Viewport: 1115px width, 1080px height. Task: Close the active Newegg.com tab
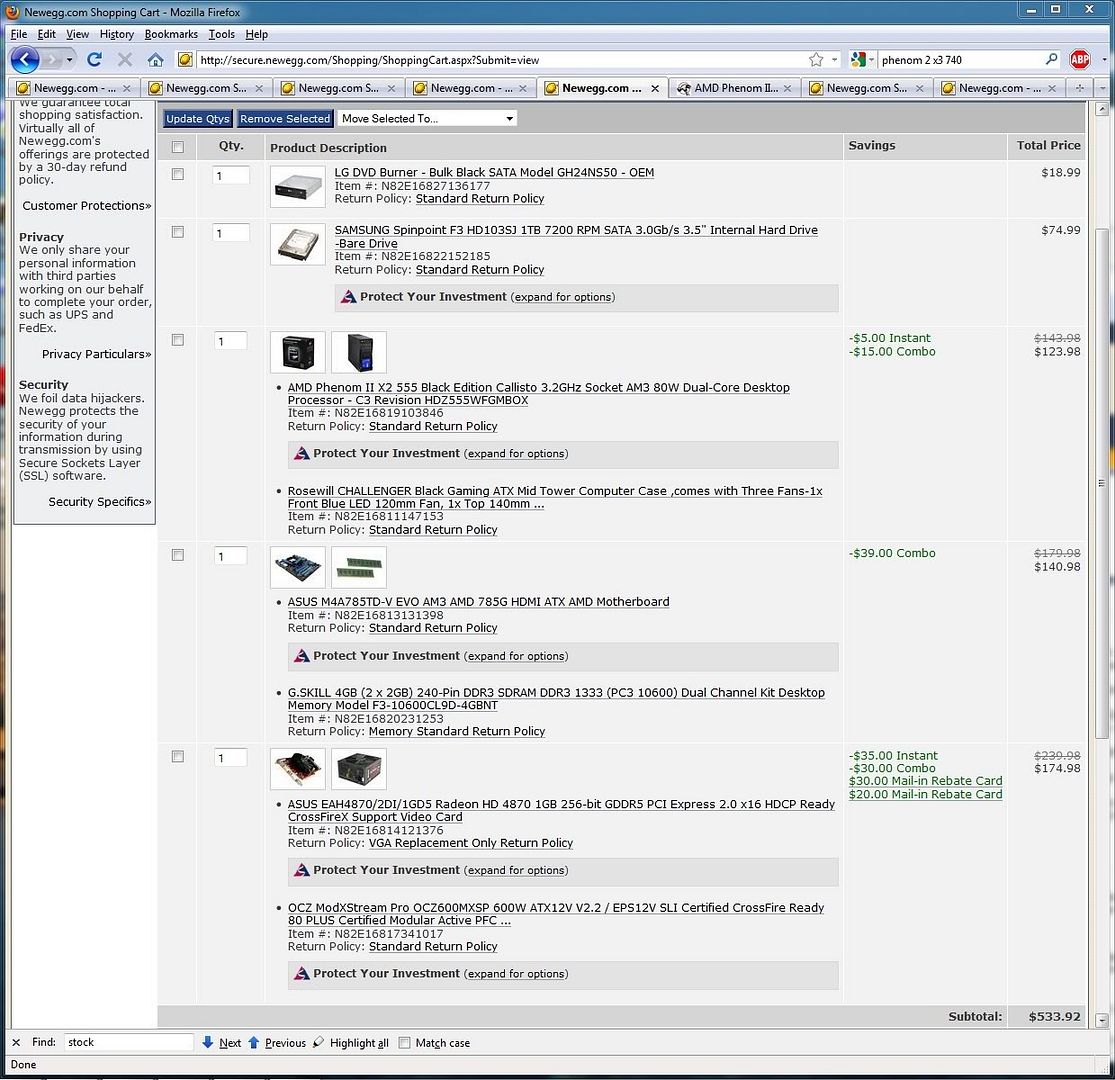[x=655, y=88]
